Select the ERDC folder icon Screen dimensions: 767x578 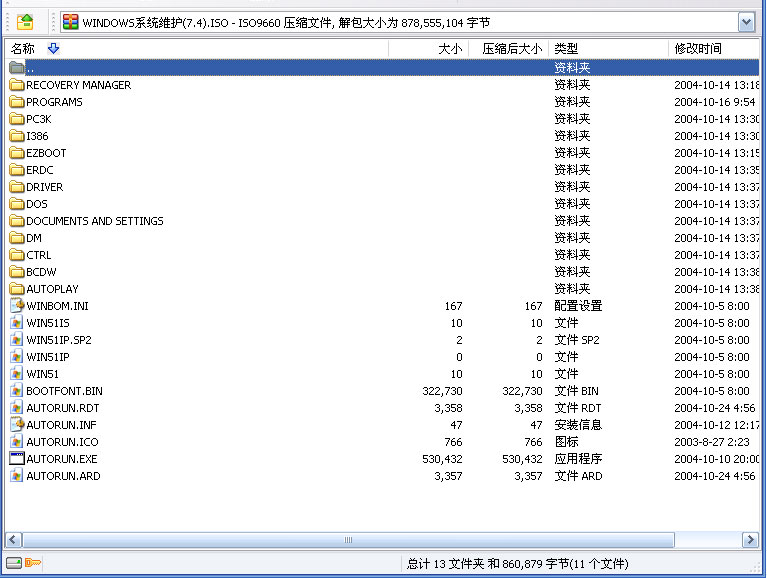pos(17,170)
